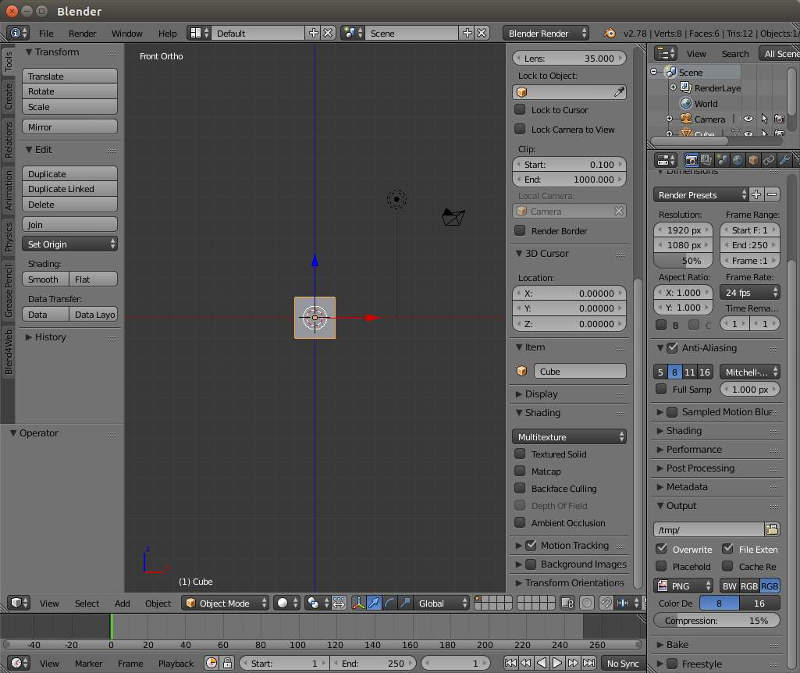Click the Translate button

click(70, 76)
